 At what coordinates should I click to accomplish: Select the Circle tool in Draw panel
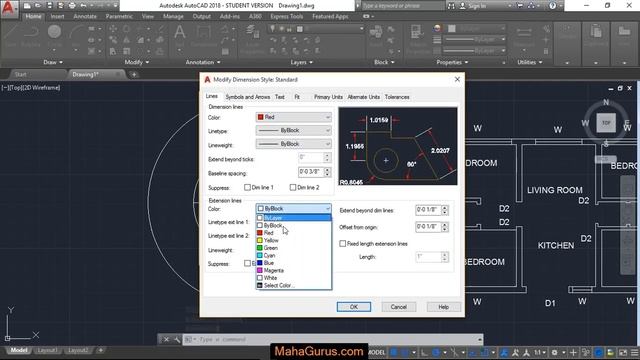pyautogui.click(x=54, y=35)
